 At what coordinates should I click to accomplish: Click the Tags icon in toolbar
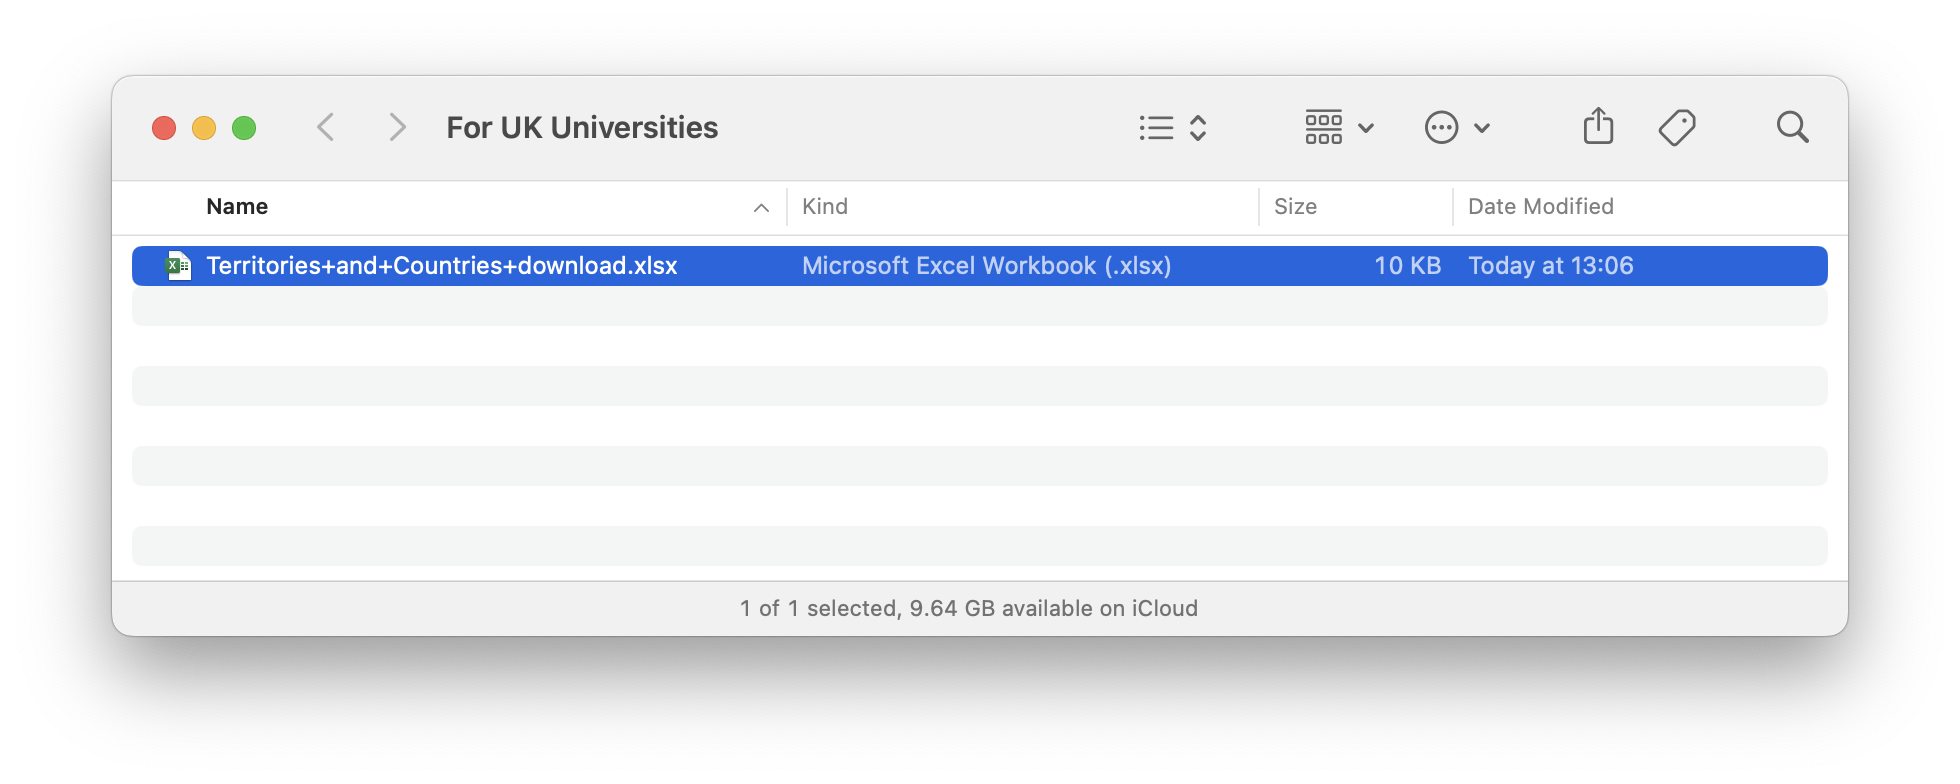[1676, 128]
